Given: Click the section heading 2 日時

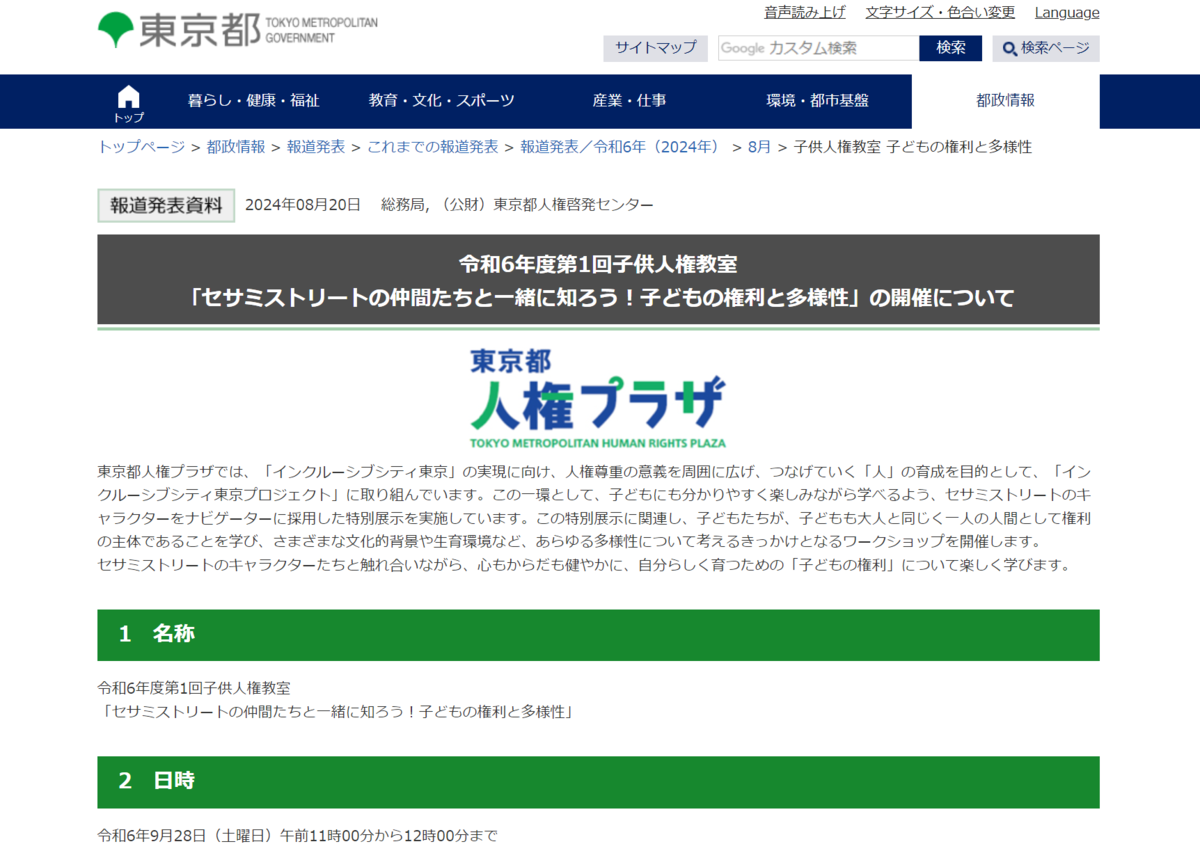Looking at the screenshot, I should pos(598,781).
